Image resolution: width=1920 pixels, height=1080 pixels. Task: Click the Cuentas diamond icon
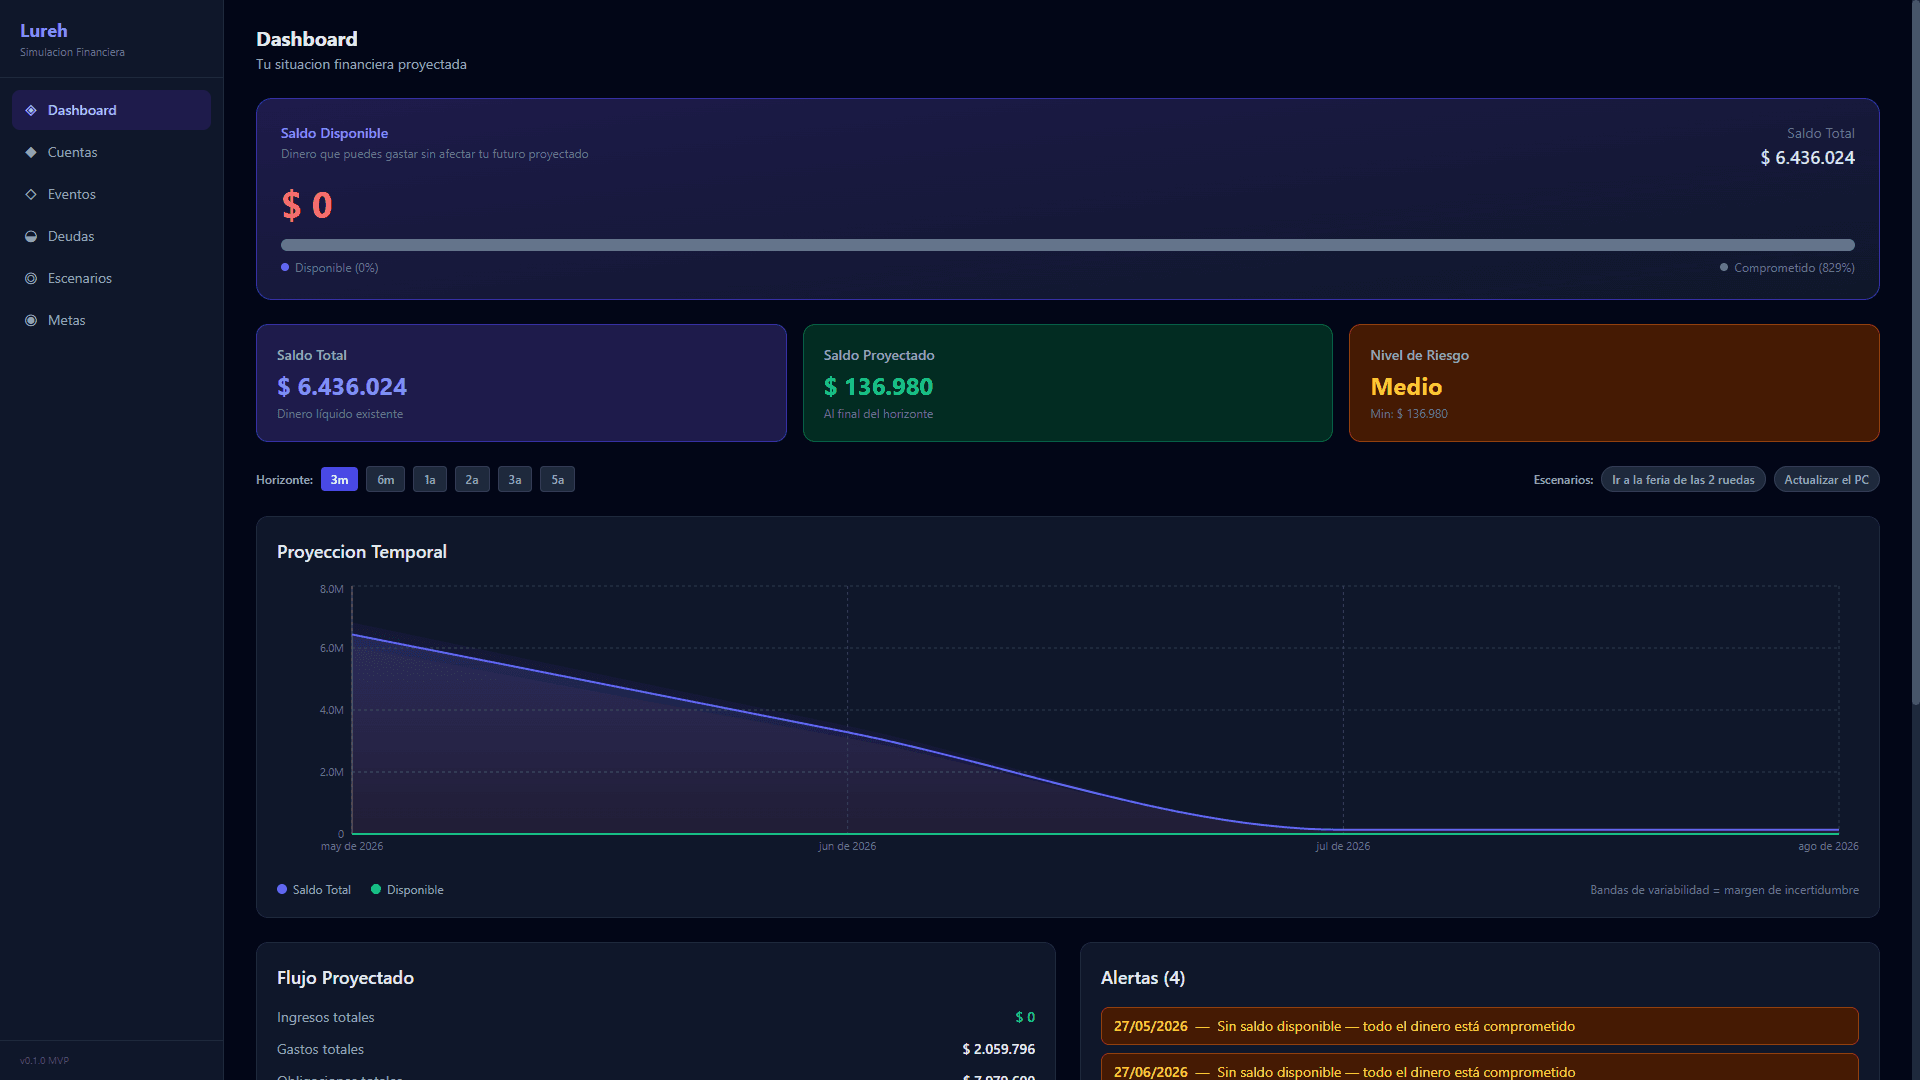[31, 152]
